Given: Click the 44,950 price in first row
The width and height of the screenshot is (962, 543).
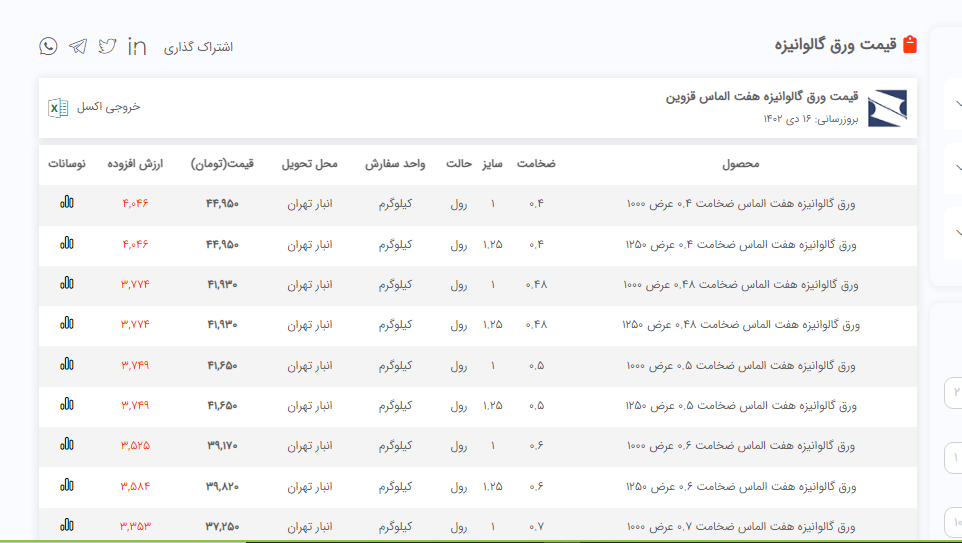Looking at the screenshot, I should pos(222,204).
